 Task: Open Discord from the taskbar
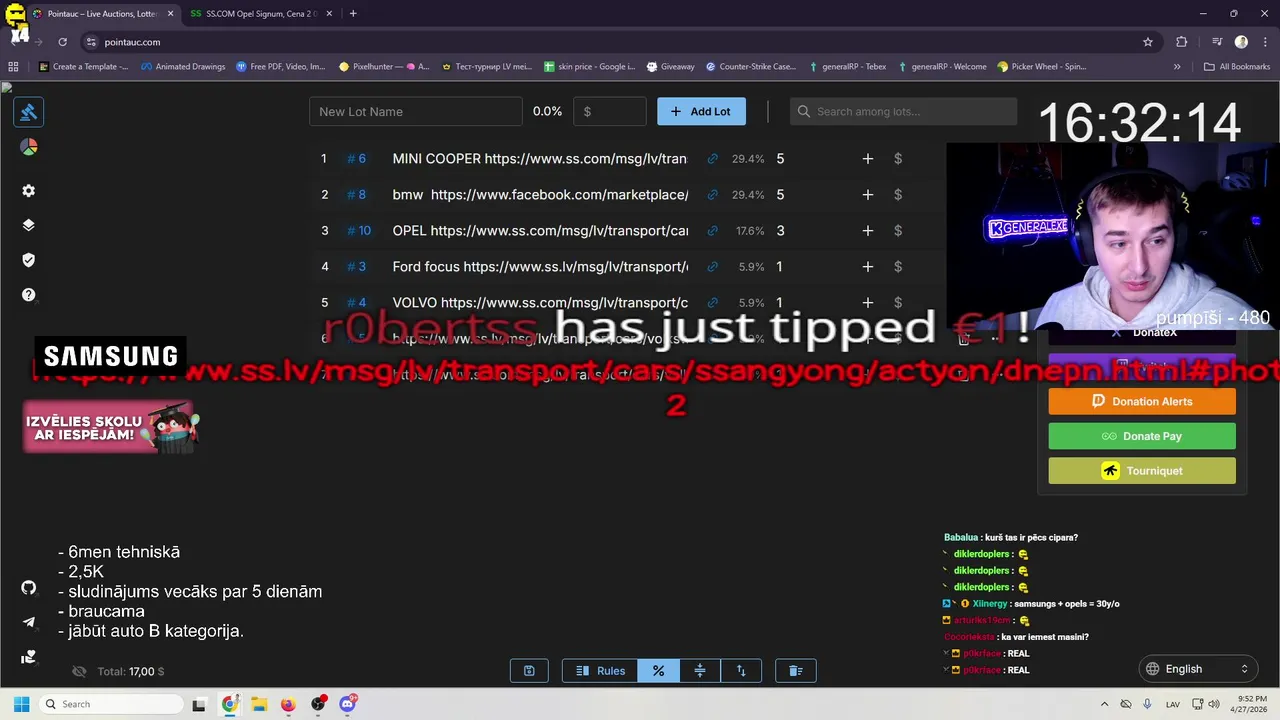point(347,704)
